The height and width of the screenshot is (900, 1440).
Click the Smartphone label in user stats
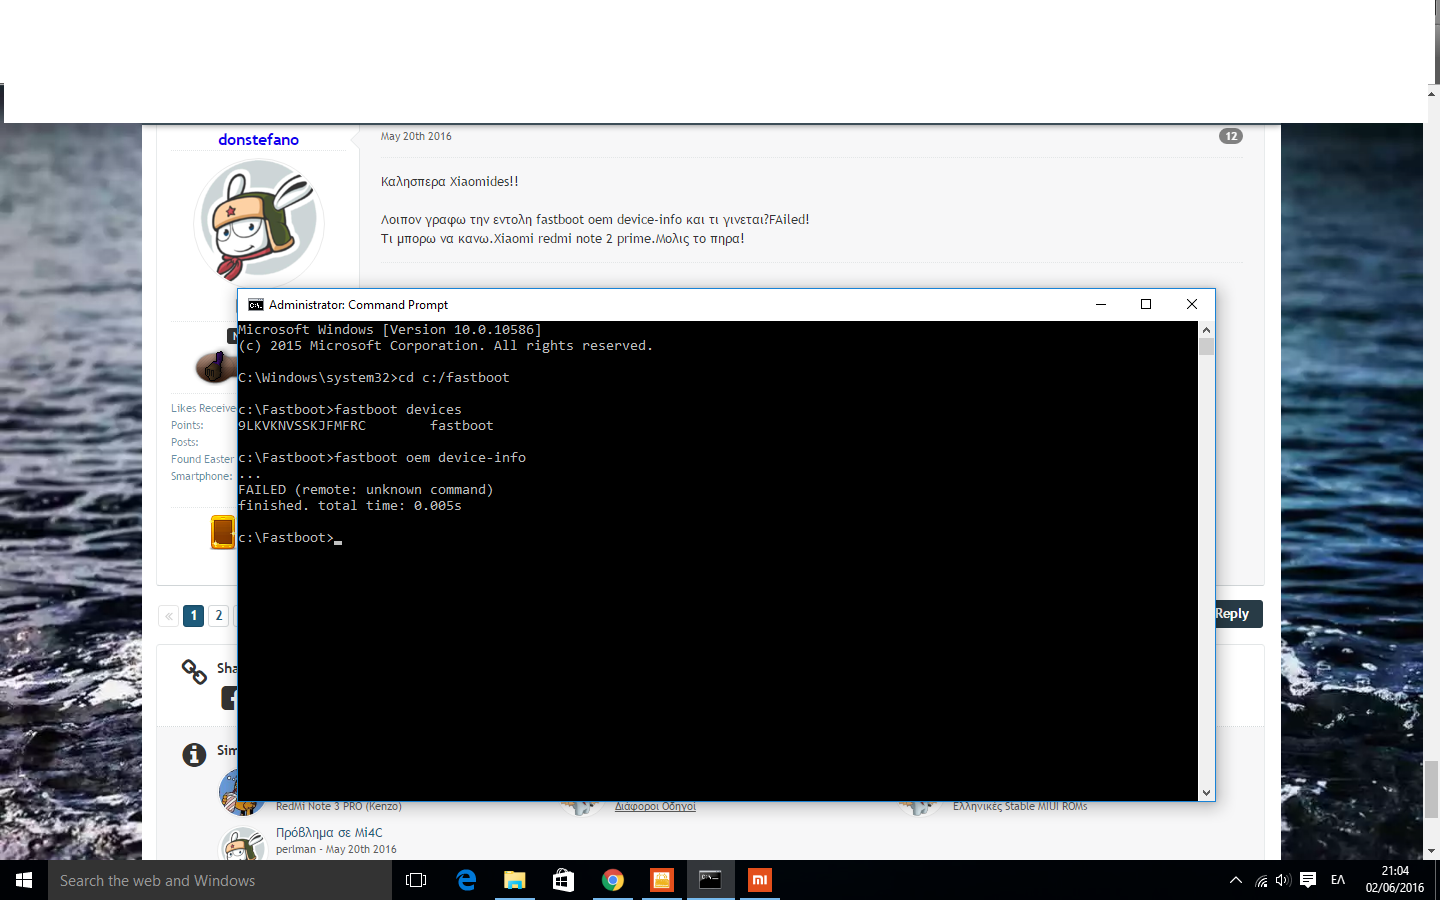201,476
